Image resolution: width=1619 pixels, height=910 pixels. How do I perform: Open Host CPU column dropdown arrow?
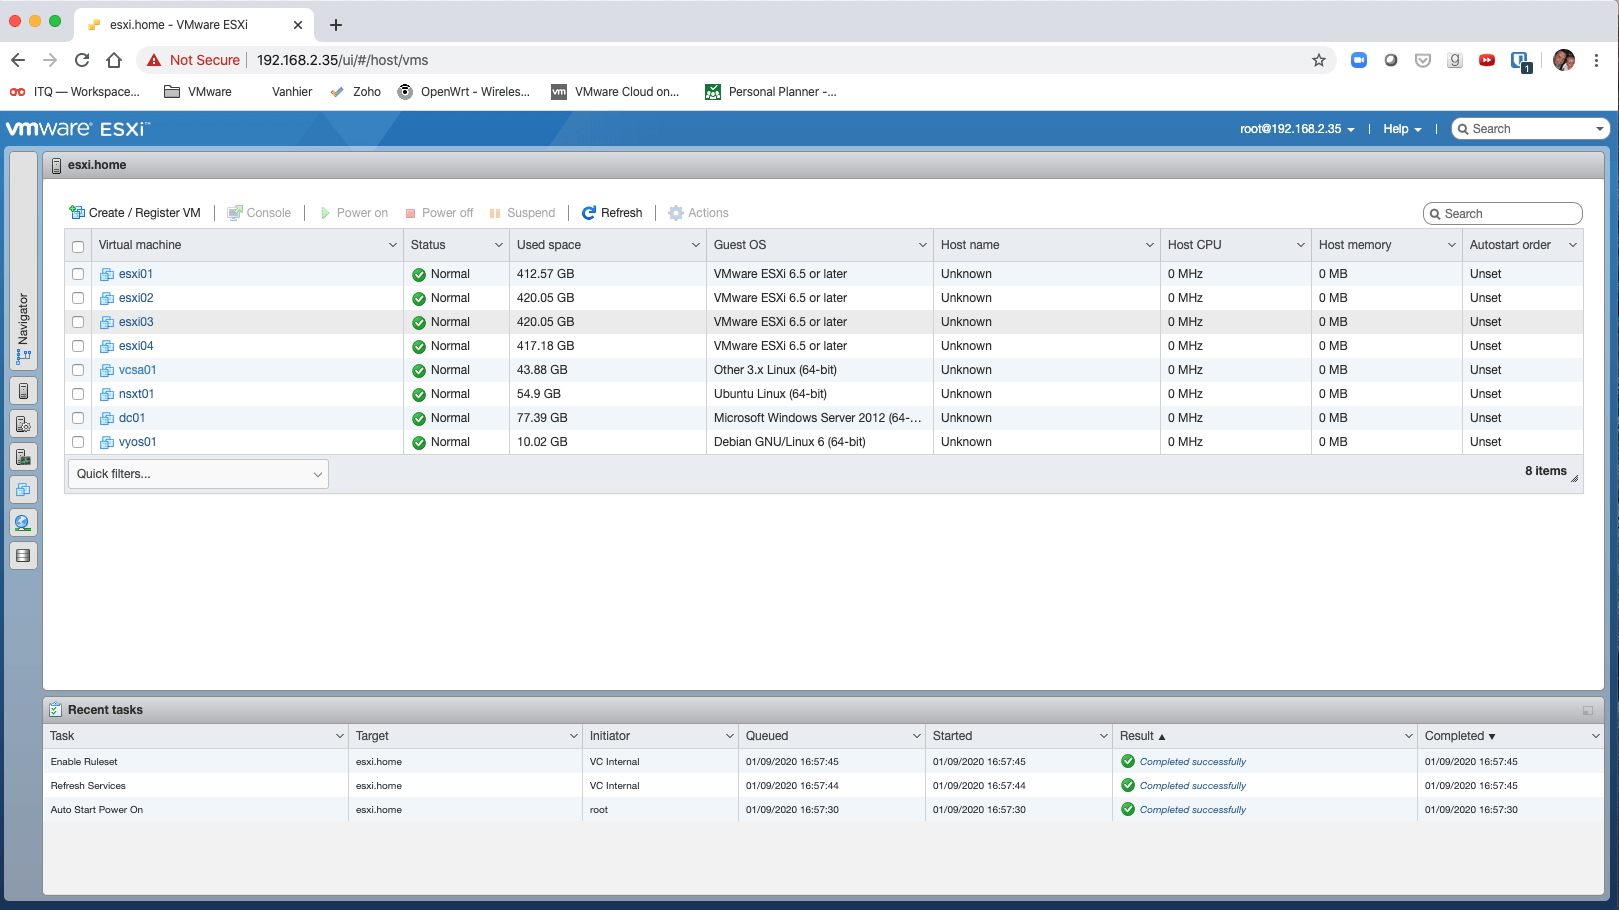click(x=1300, y=245)
